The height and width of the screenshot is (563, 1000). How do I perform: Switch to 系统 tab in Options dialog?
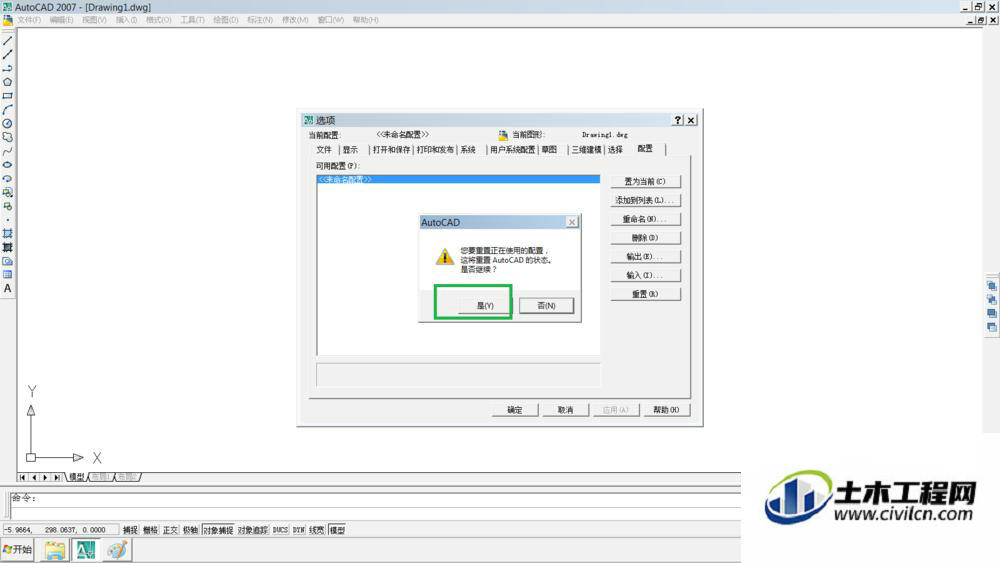click(x=468, y=150)
